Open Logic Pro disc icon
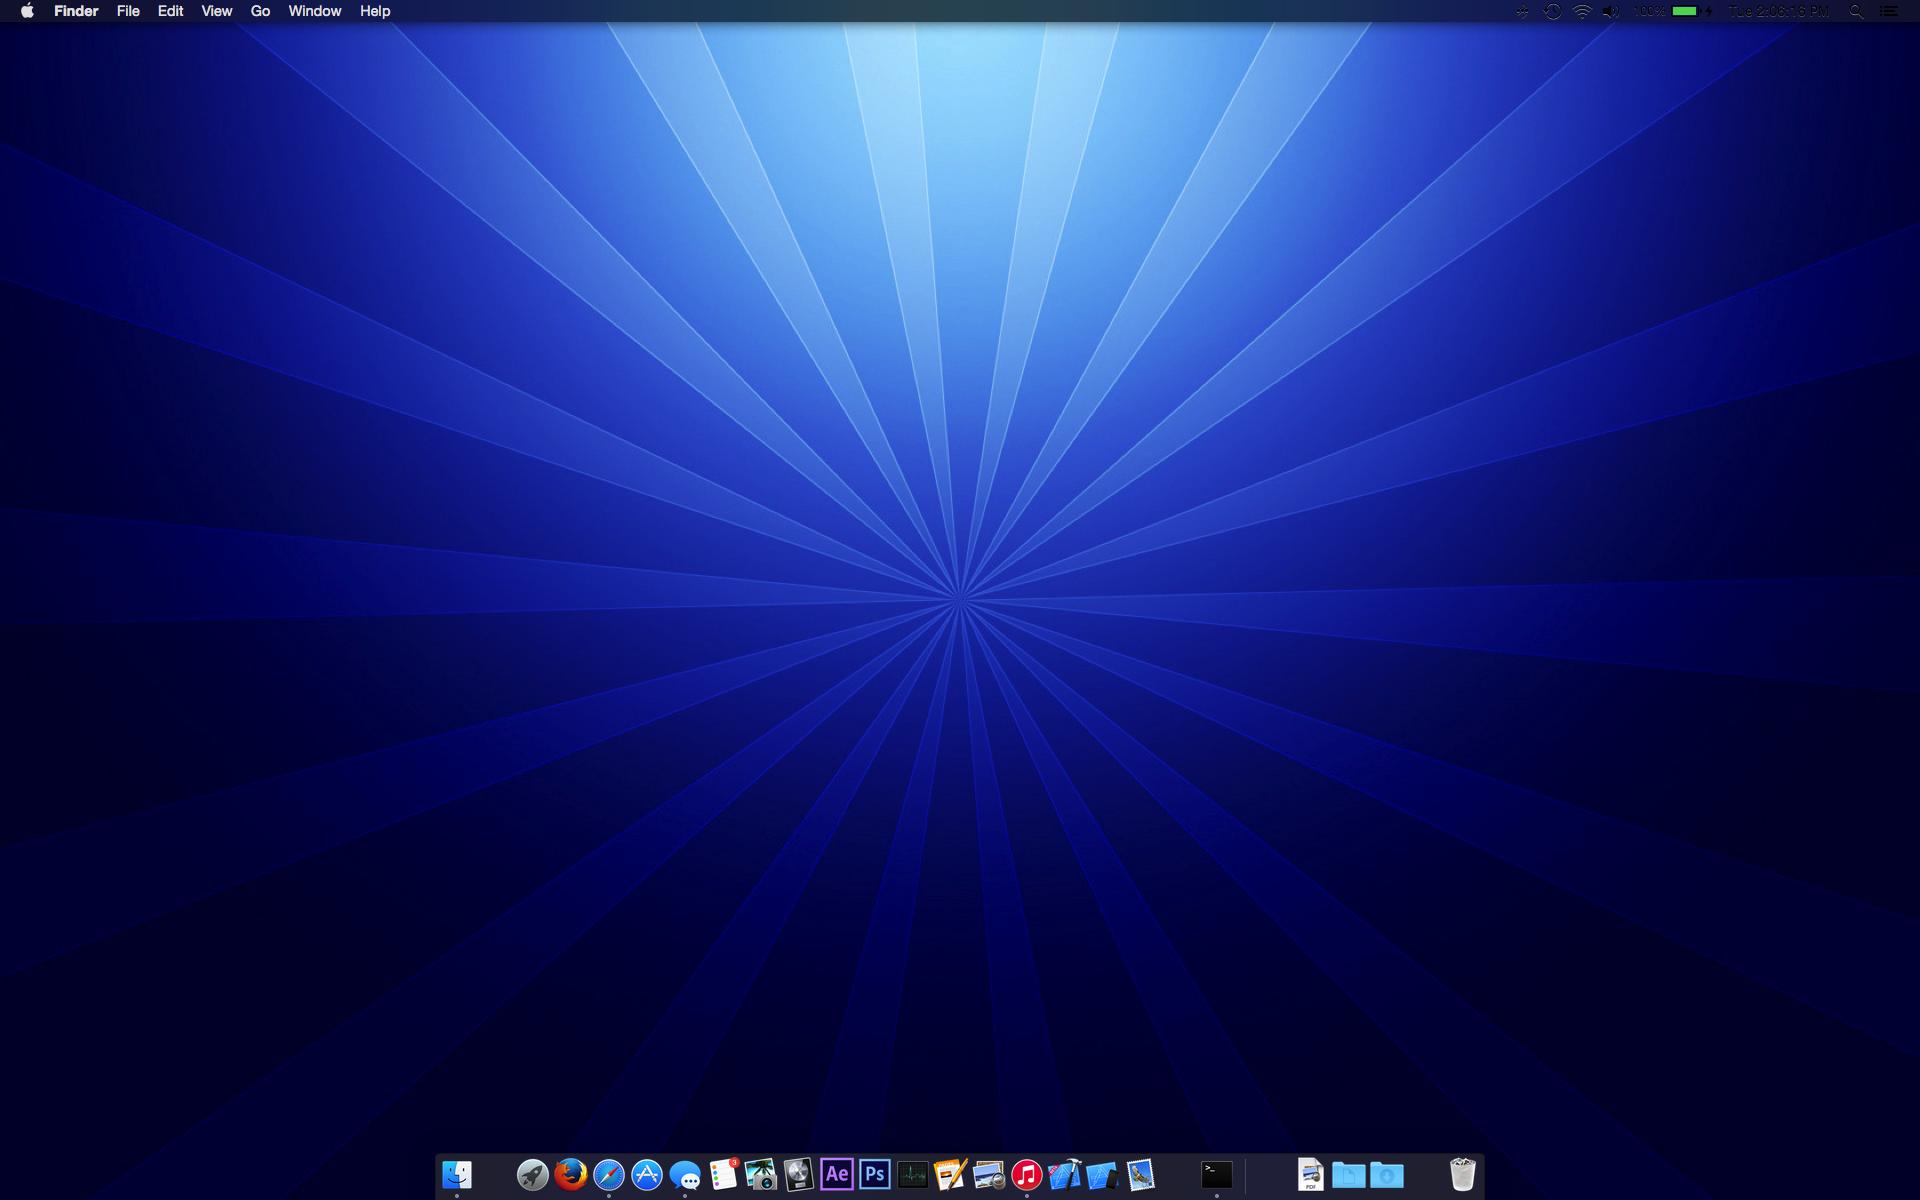Viewport: 1920px width, 1200px height. tap(799, 1174)
